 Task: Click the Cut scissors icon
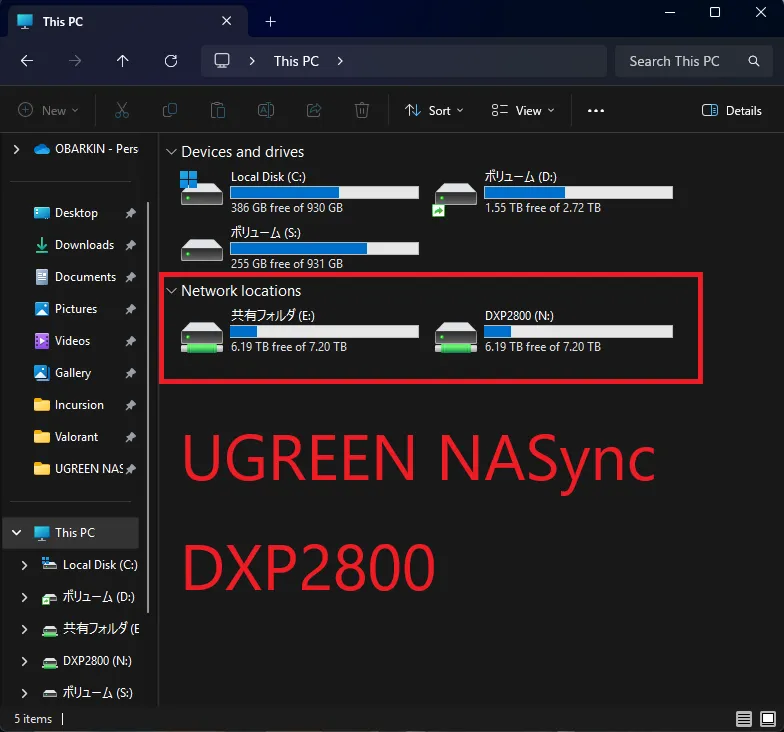[x=122, y=110]
